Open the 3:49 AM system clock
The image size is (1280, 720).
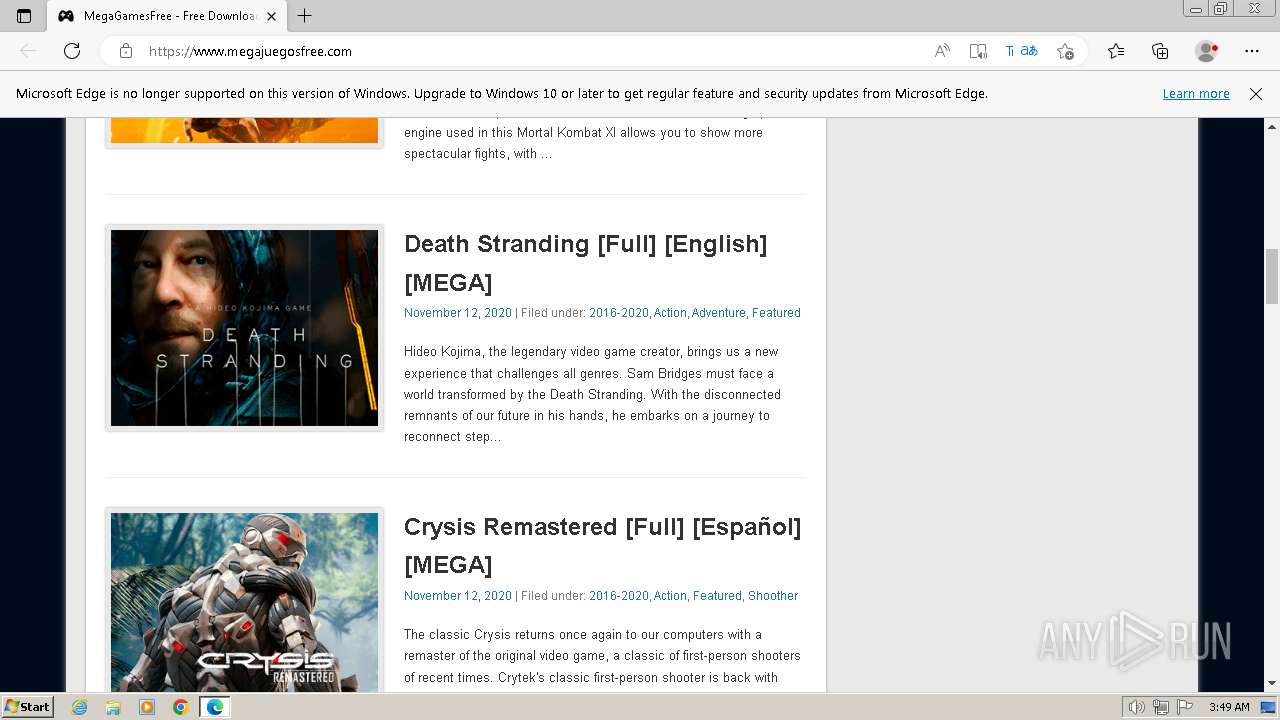(1229, 707)
